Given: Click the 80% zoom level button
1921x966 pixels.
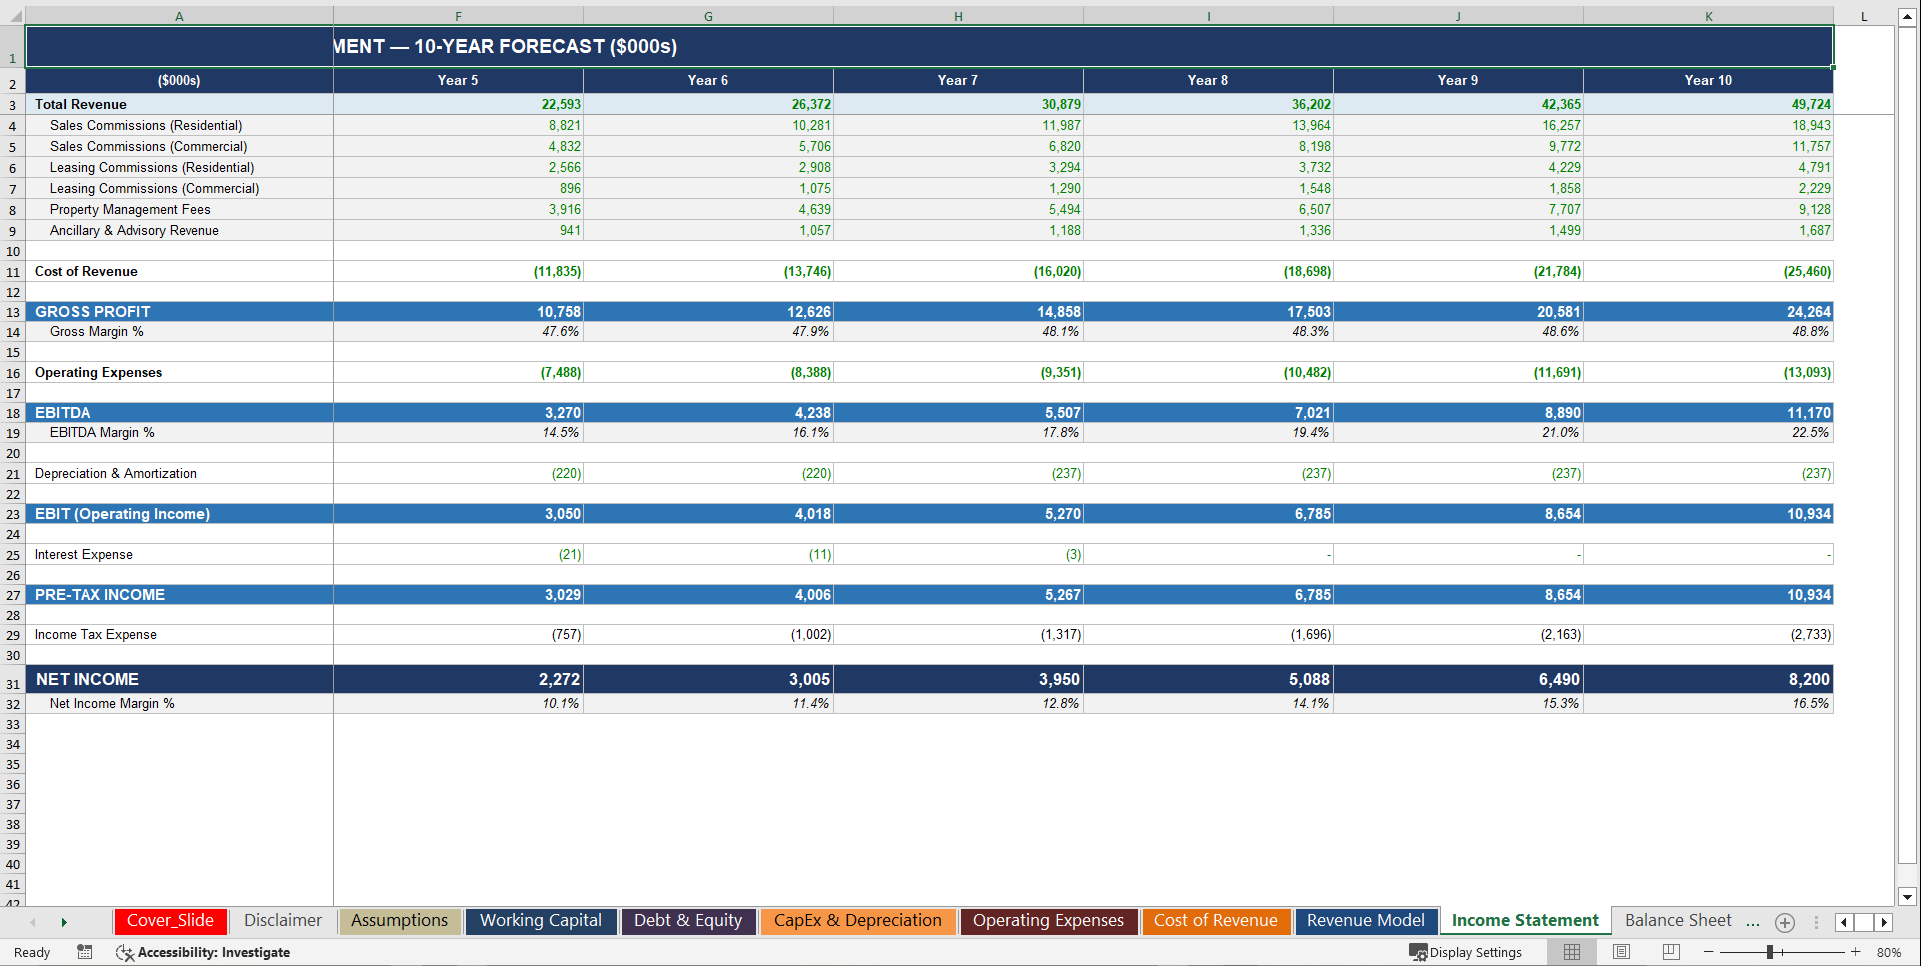Looking at the screenshot, I should (1891, 952).
